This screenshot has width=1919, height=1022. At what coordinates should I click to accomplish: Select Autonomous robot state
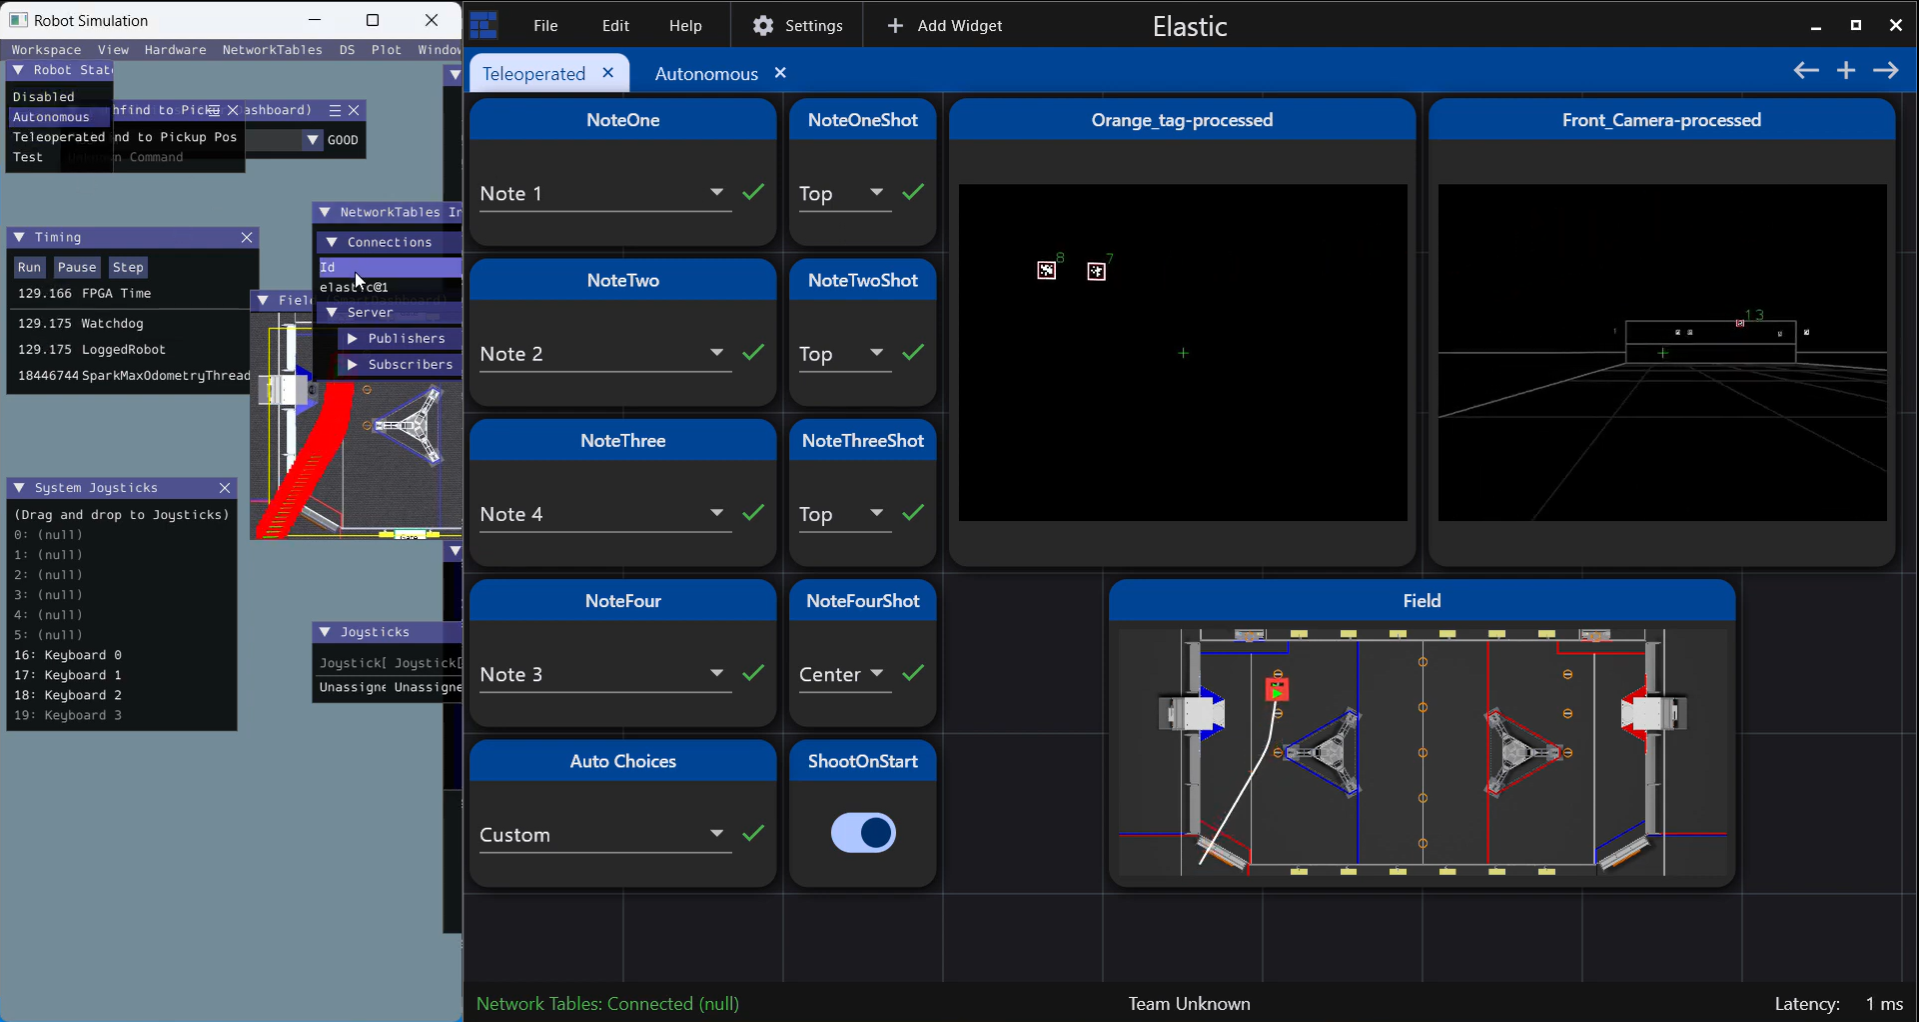(52, 117)
